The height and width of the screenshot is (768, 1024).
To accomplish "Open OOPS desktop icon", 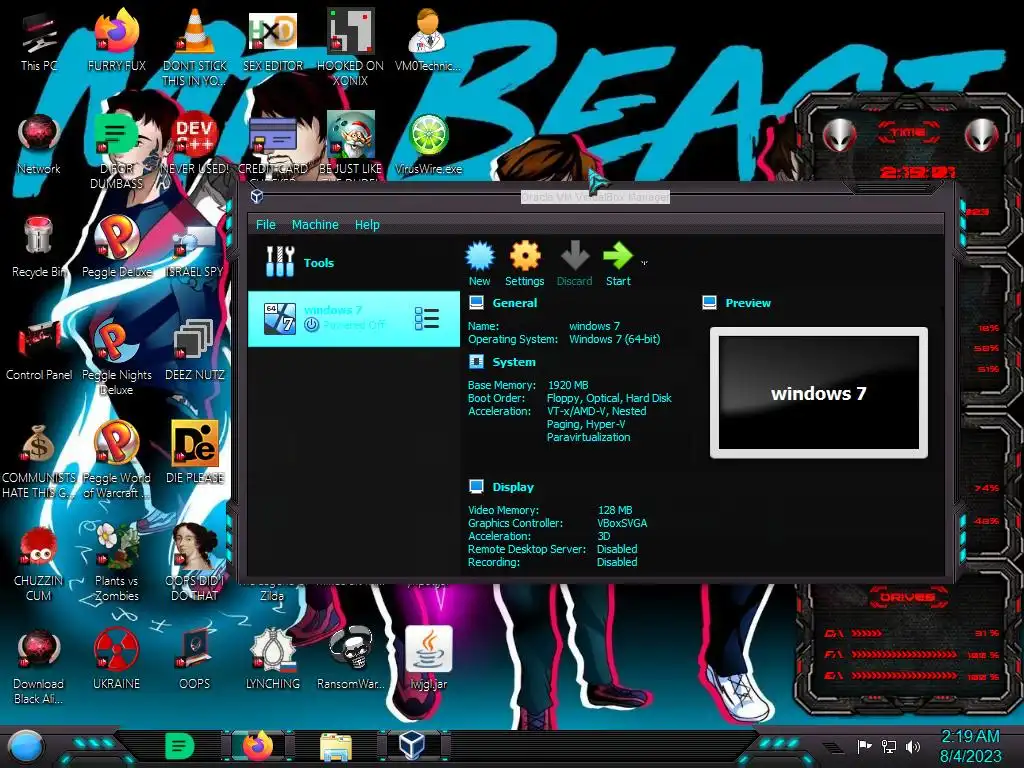I will tap(195, 658).
